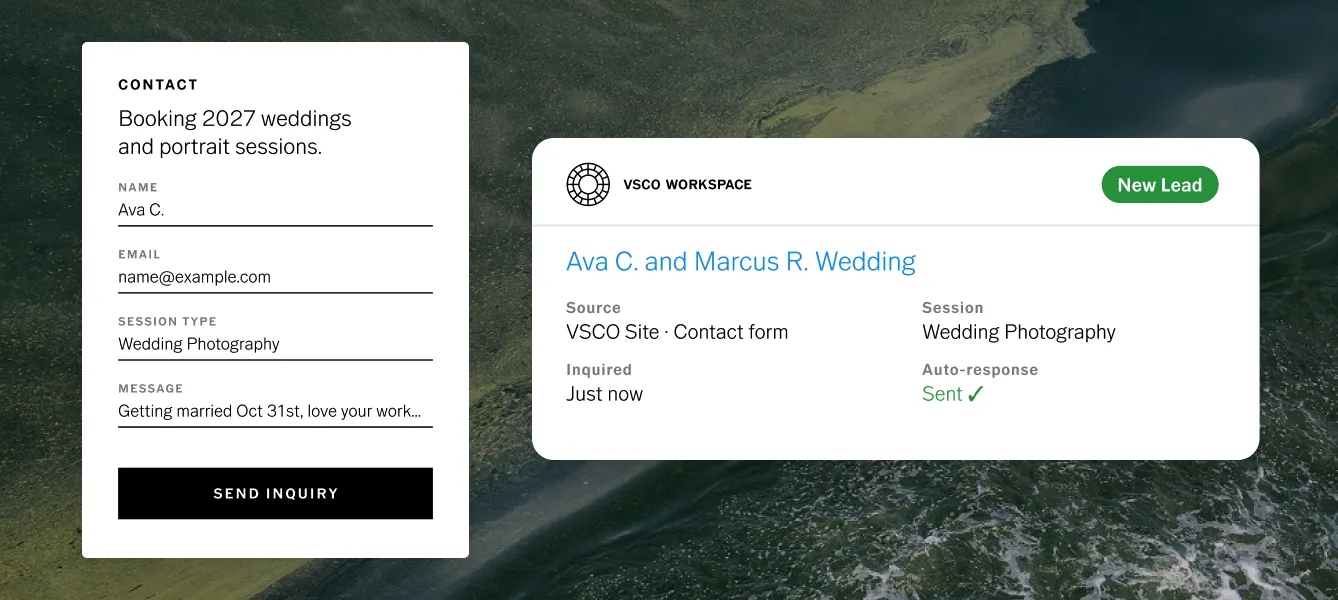
Task: Click the MESSAGE field label
Action: tap(150, 388)
